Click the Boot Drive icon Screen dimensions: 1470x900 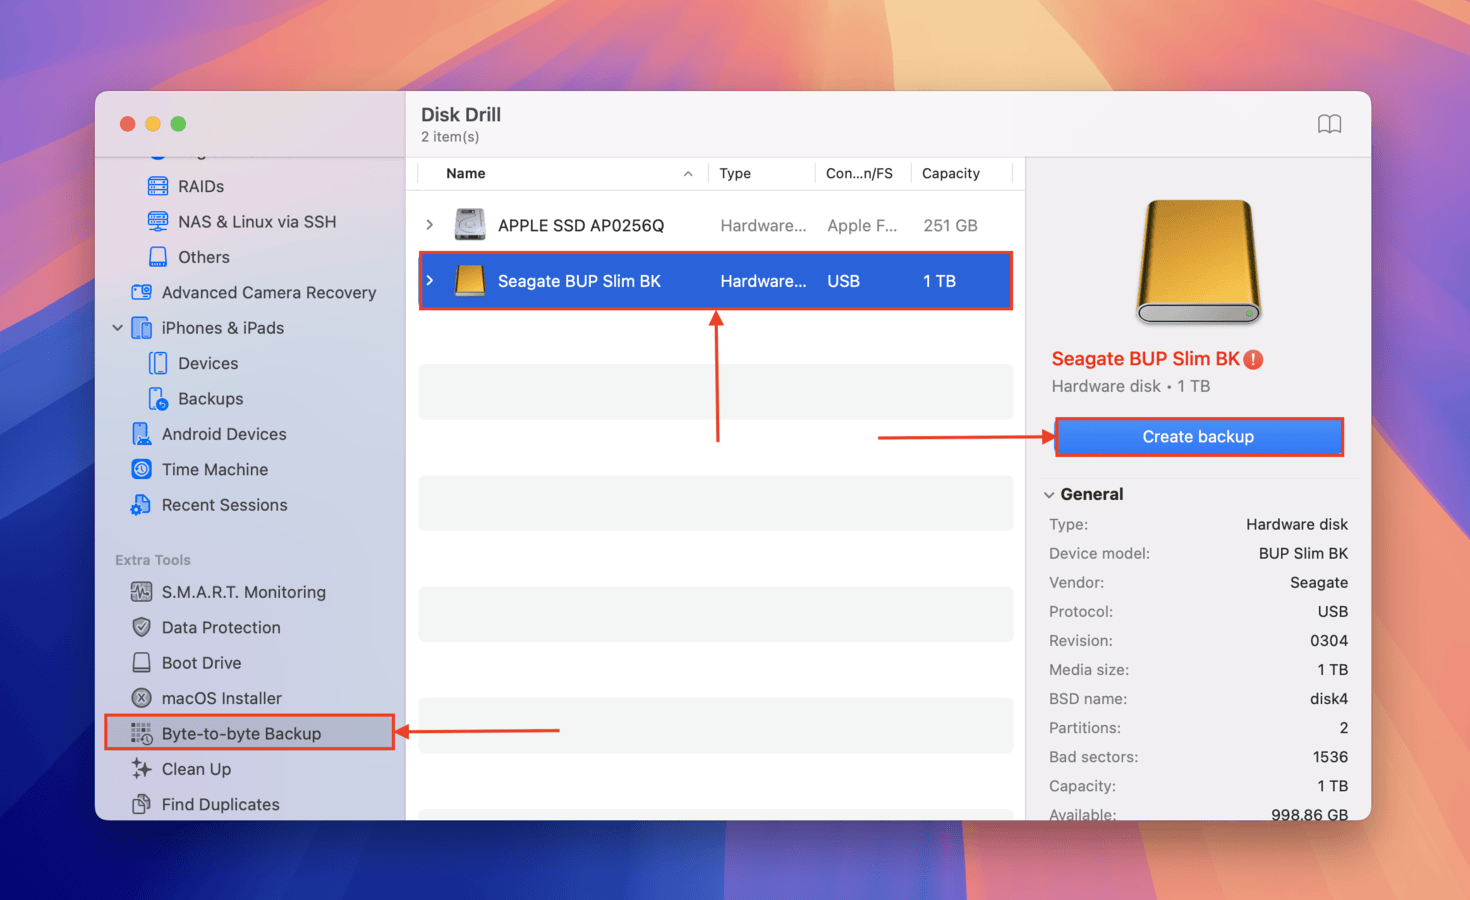pos(142,663)
